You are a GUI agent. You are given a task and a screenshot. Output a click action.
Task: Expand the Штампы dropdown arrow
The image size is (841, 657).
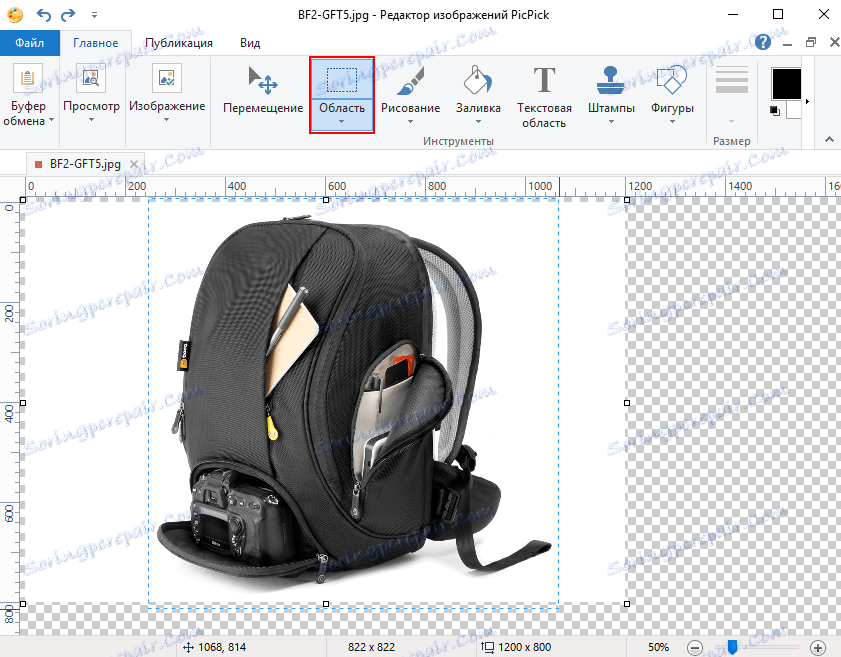611,122
